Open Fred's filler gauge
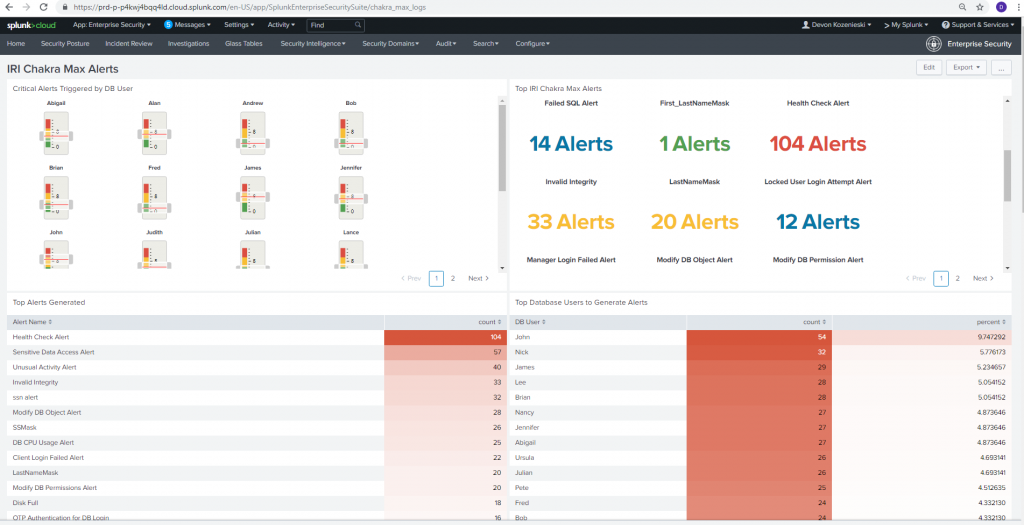Image resolution: width=1024 pixels, height=525 pixels. (154, 197)
